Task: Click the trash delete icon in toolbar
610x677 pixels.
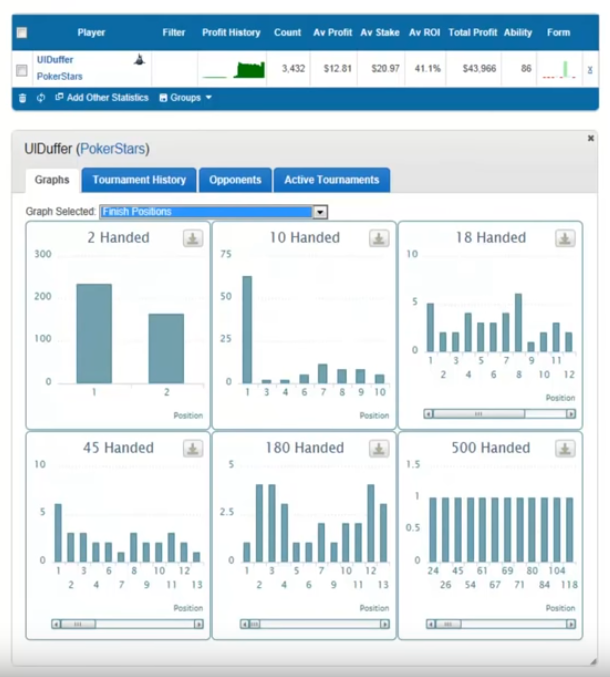Action: [22, 98]
